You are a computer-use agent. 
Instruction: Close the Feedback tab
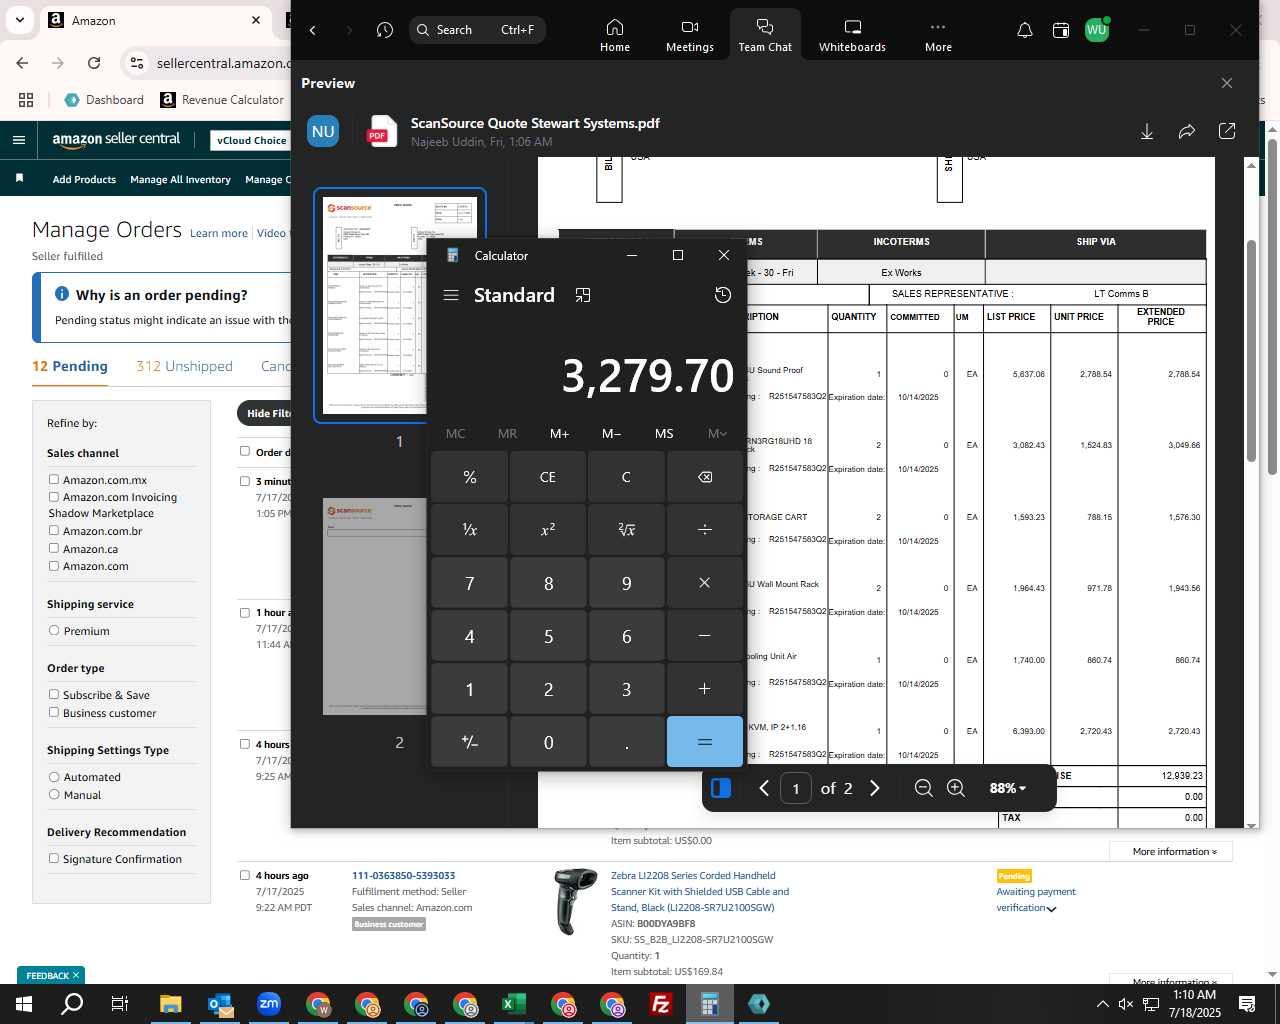tap(75, 976)
